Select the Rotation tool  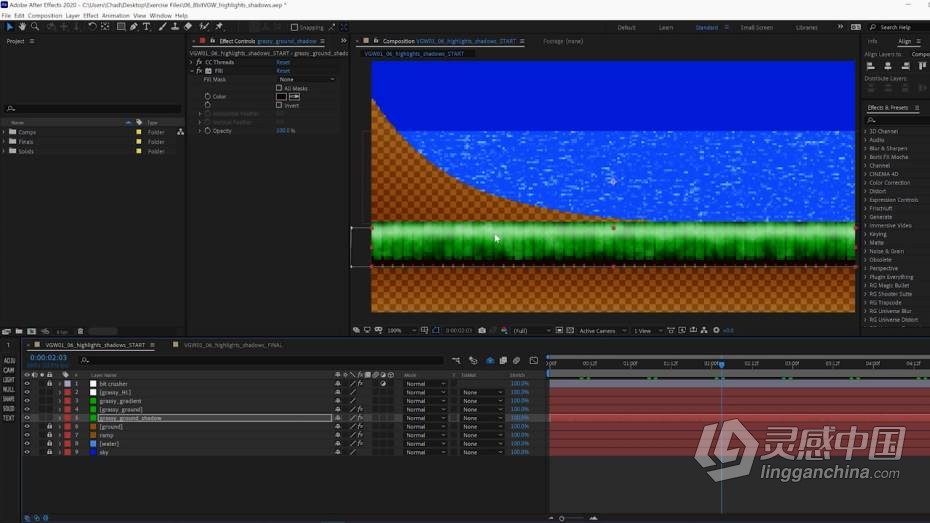coord(92,27)
